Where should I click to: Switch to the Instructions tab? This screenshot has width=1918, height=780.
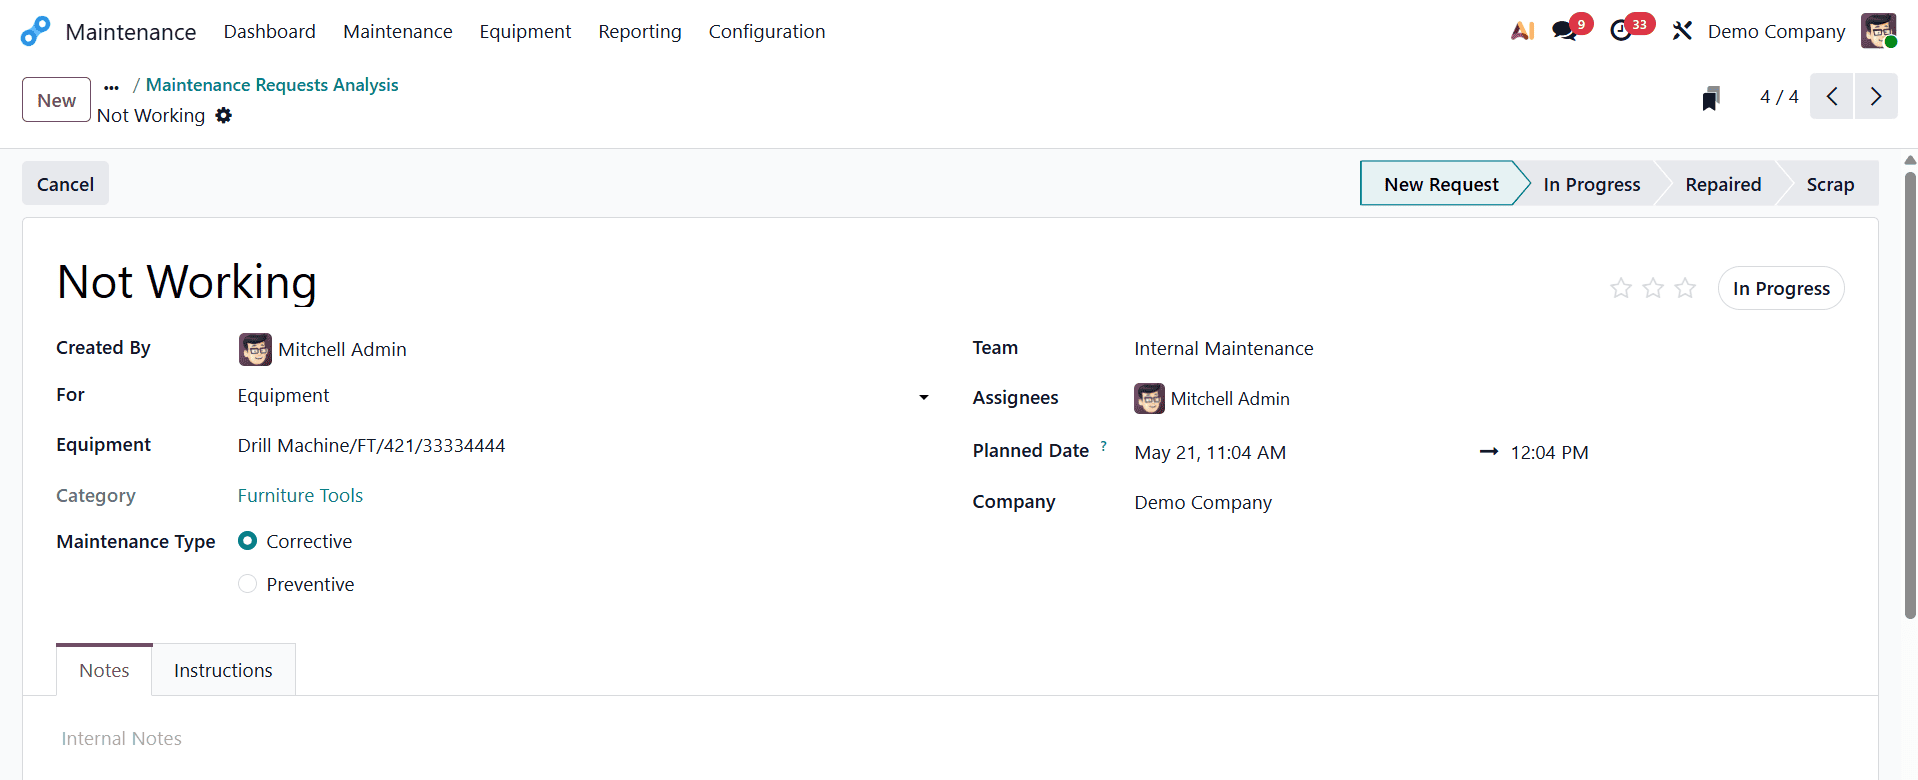223,670
